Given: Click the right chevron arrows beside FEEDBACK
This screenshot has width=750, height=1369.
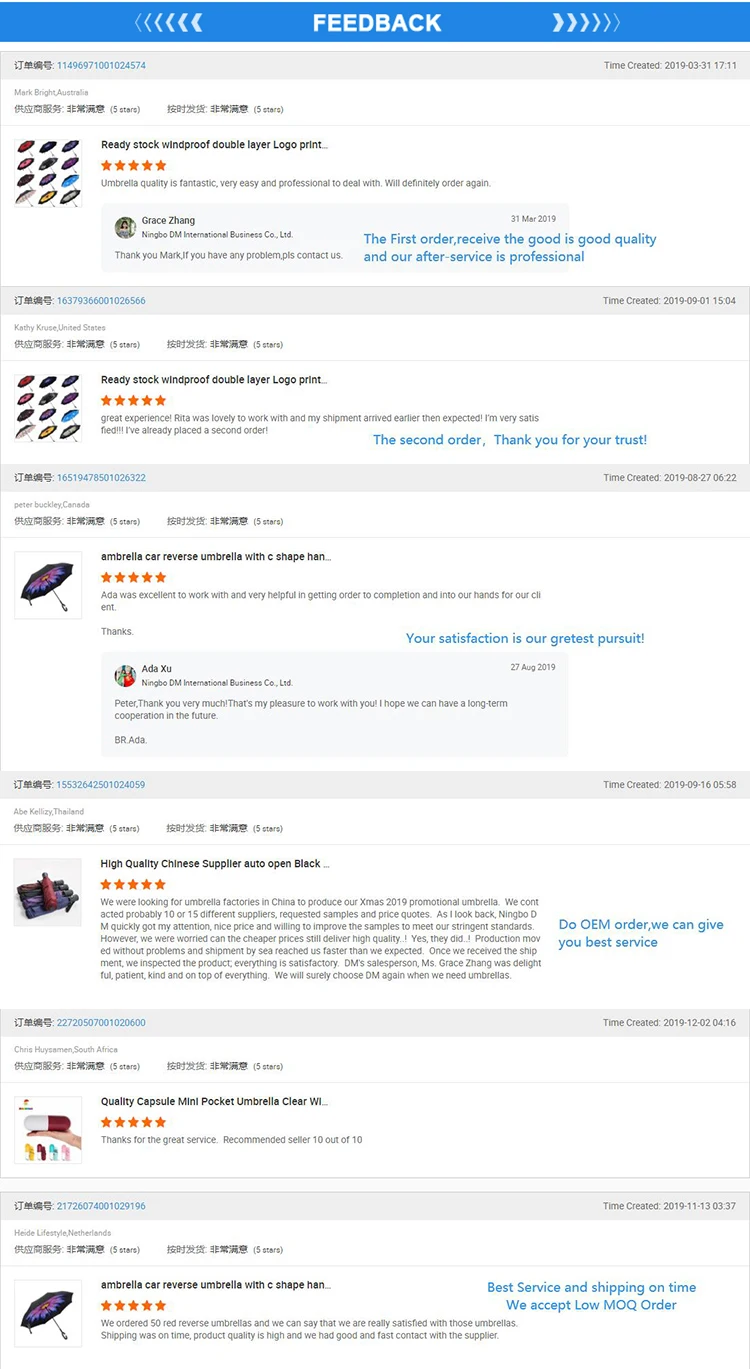Looking at the screenshot, I should (x=586, y=22).
